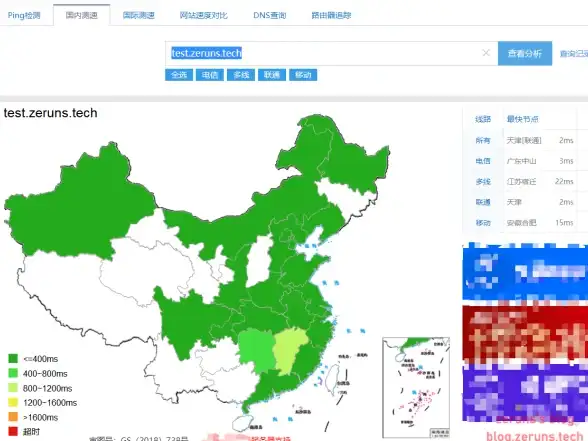
Task: Click the 400-800ms legend swatch
Action: pos(13,373)
